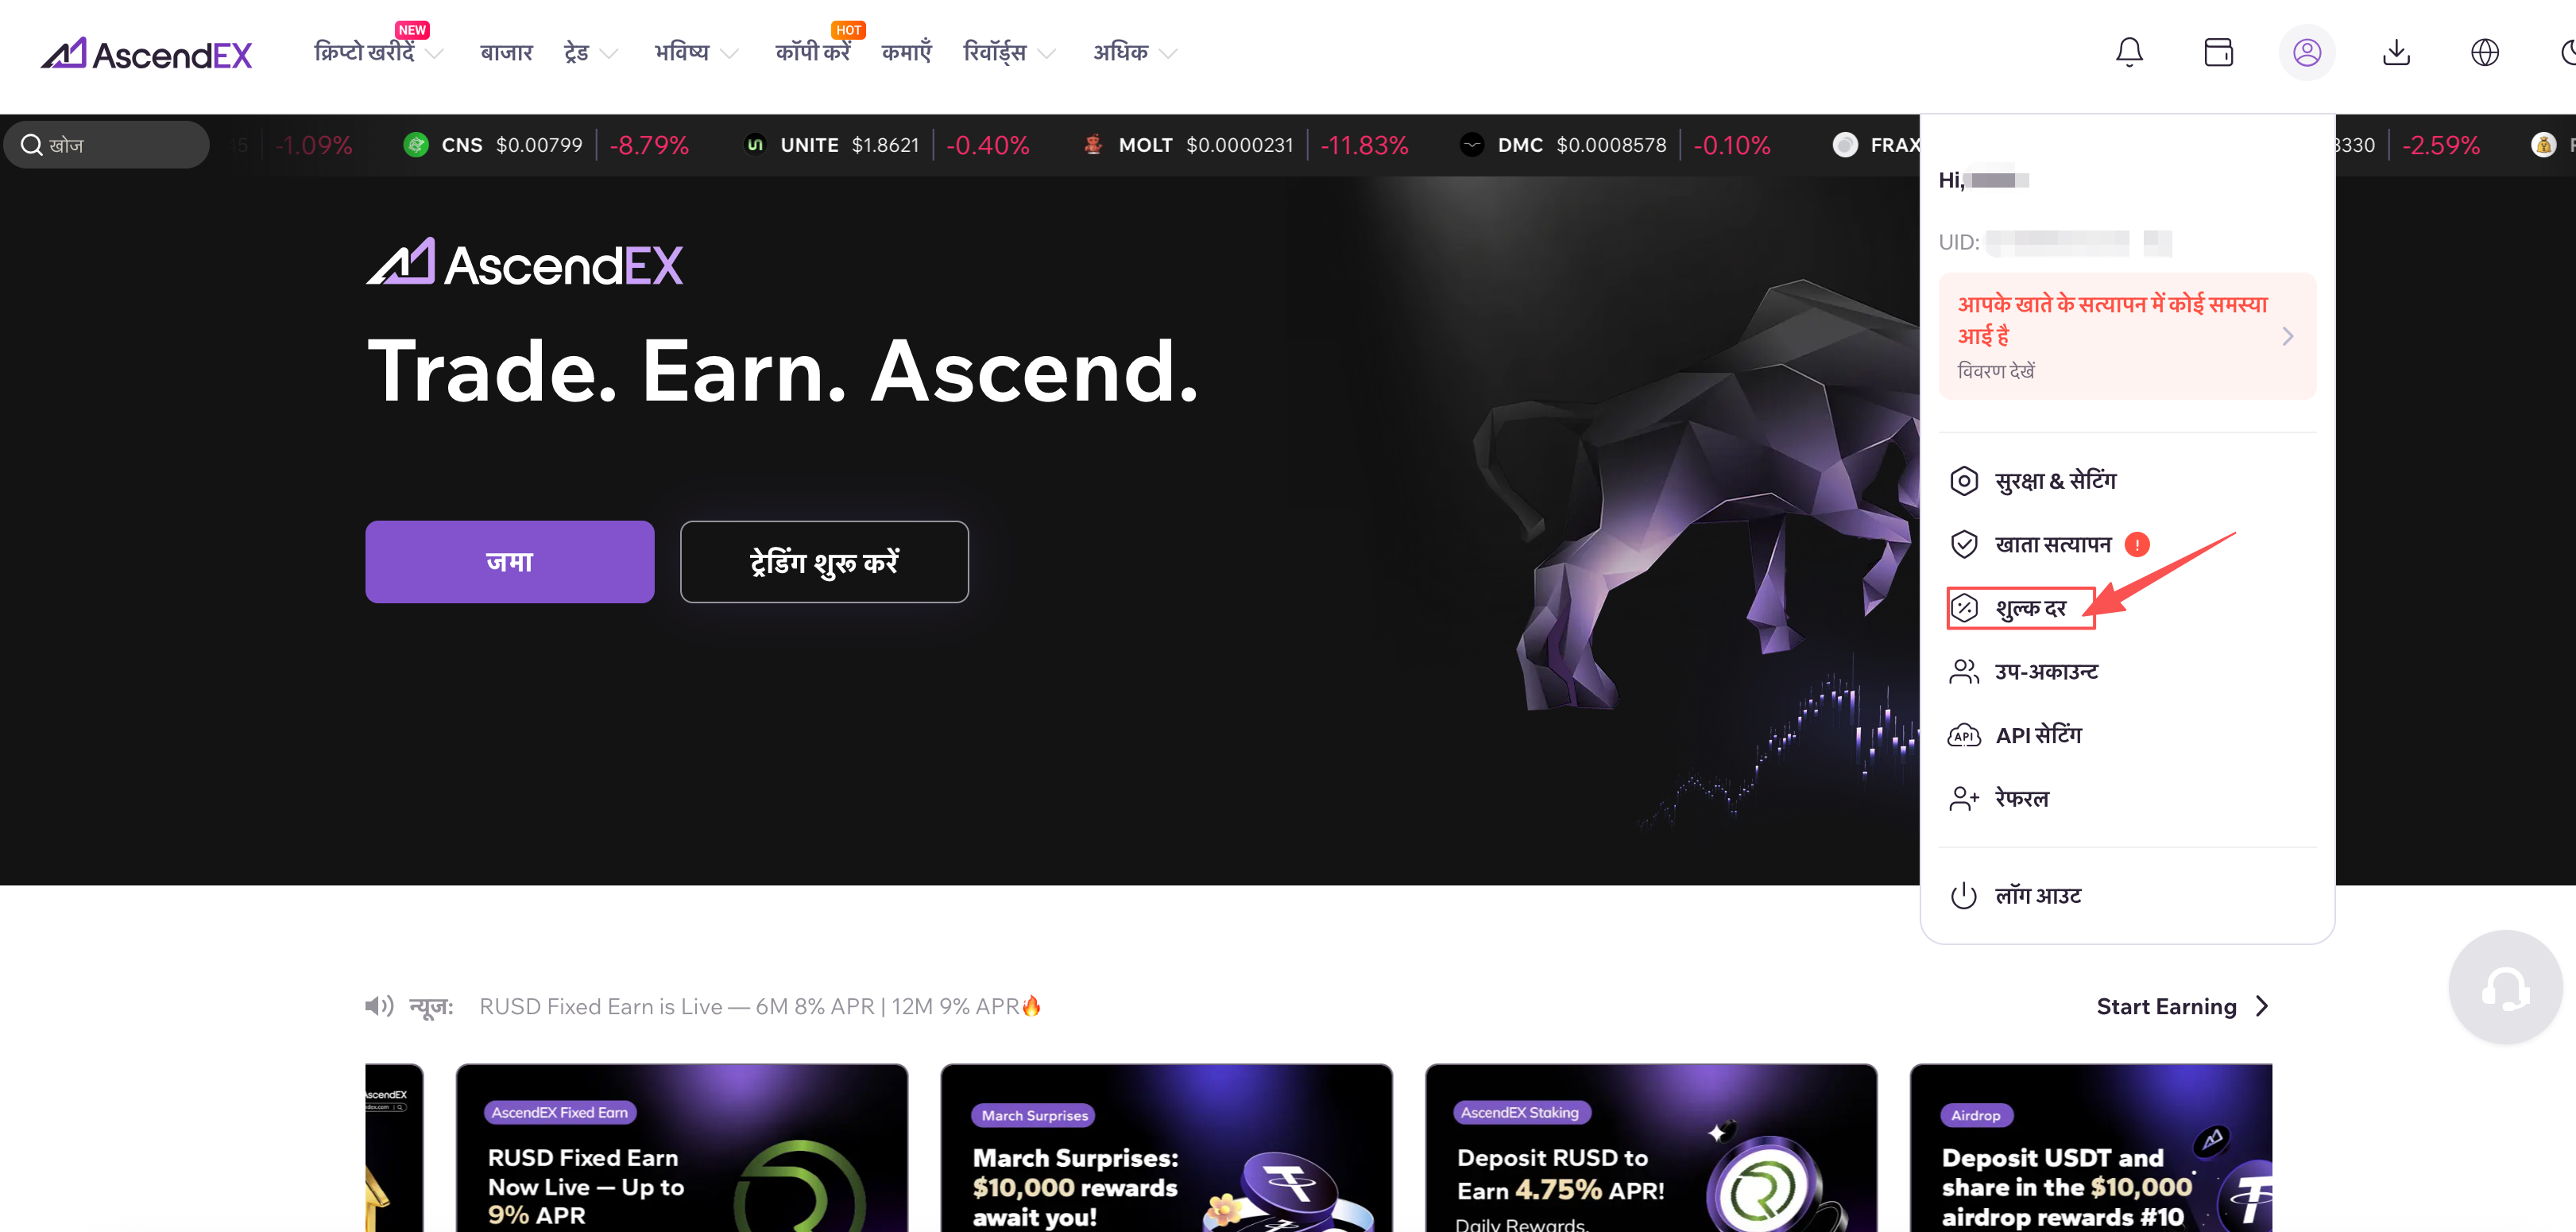The width and height of the screenshot is (2576, 1232).
Task: Open the notifications bell icon
Action: tap(2129, 52)
